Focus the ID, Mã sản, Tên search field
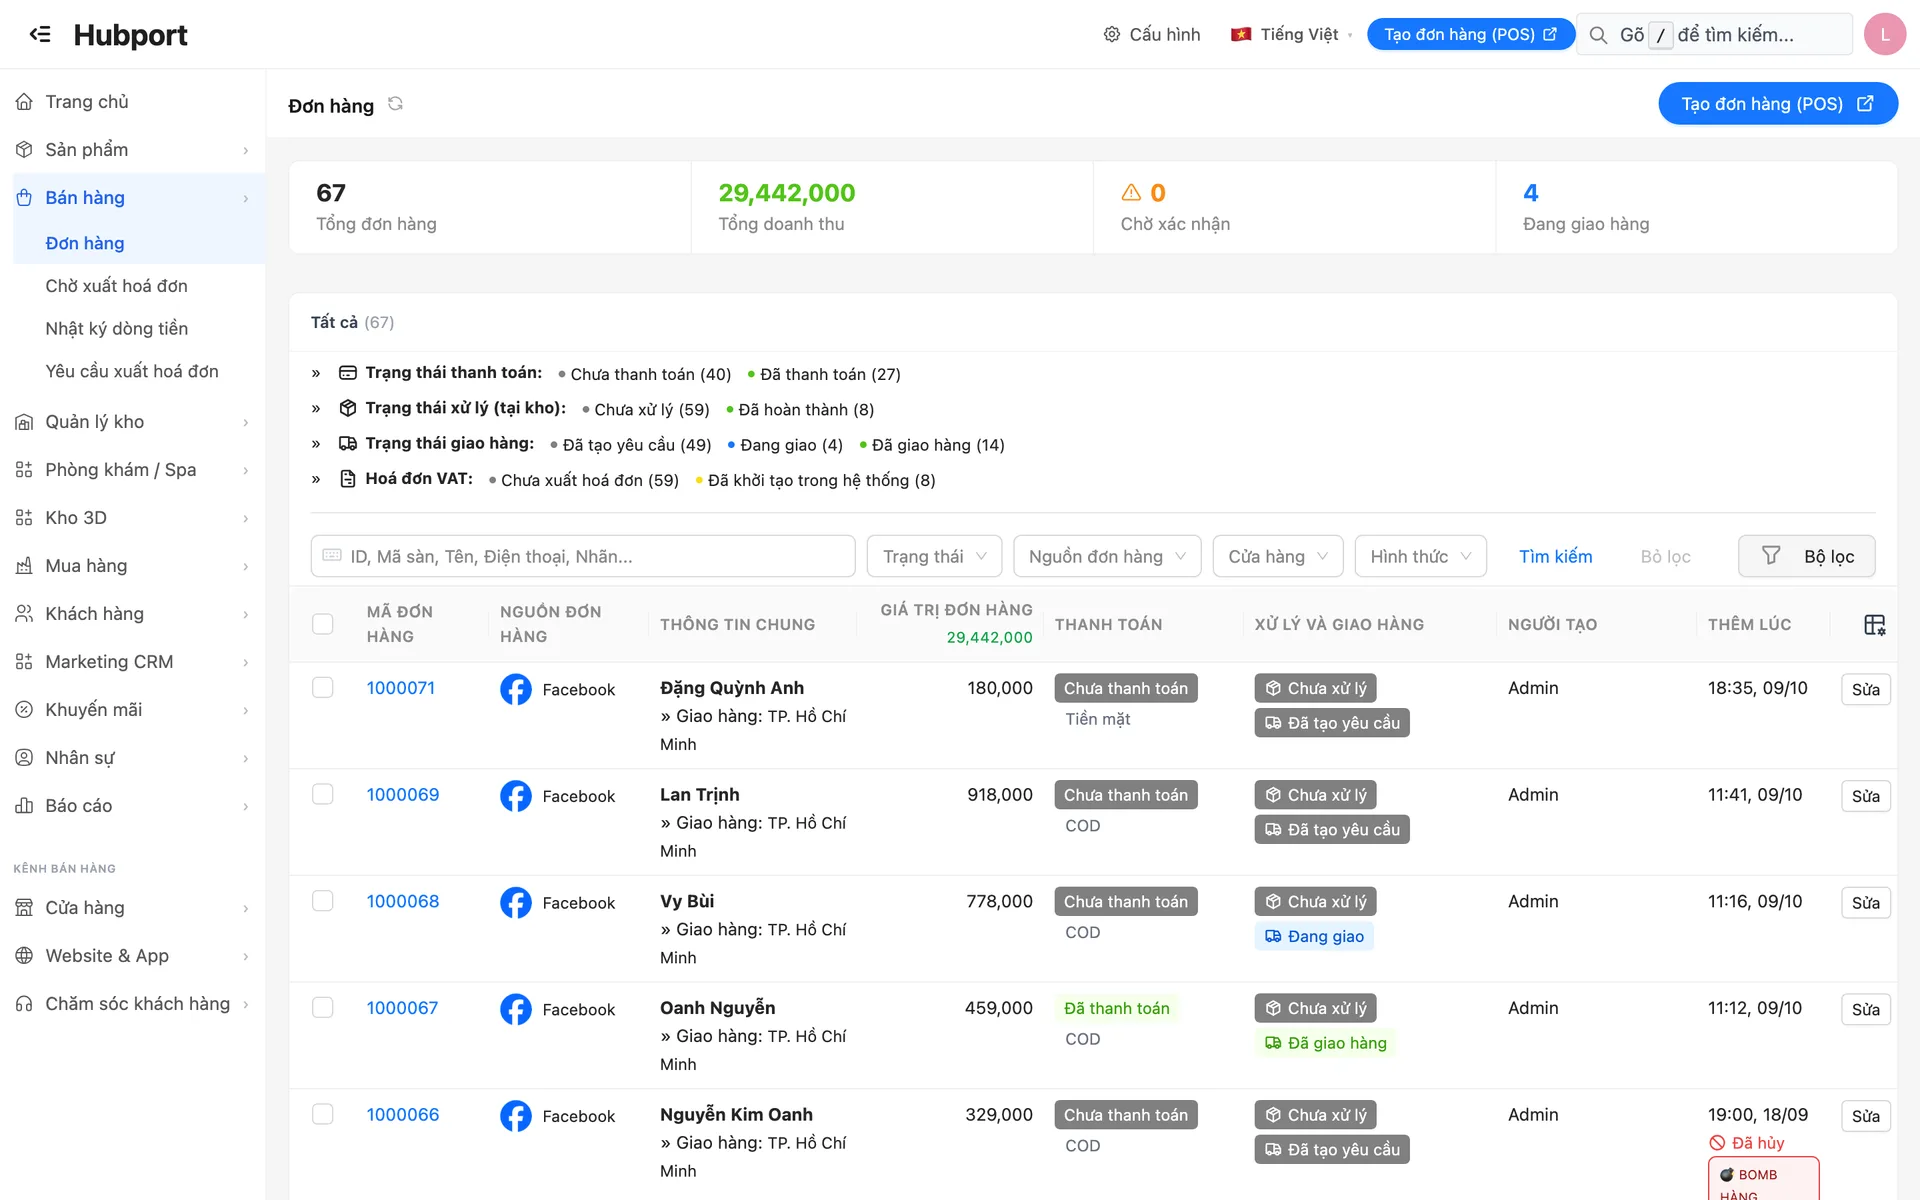This screenshot has height=1200, width=1920. pyautogui.click(x=583, y=556)
